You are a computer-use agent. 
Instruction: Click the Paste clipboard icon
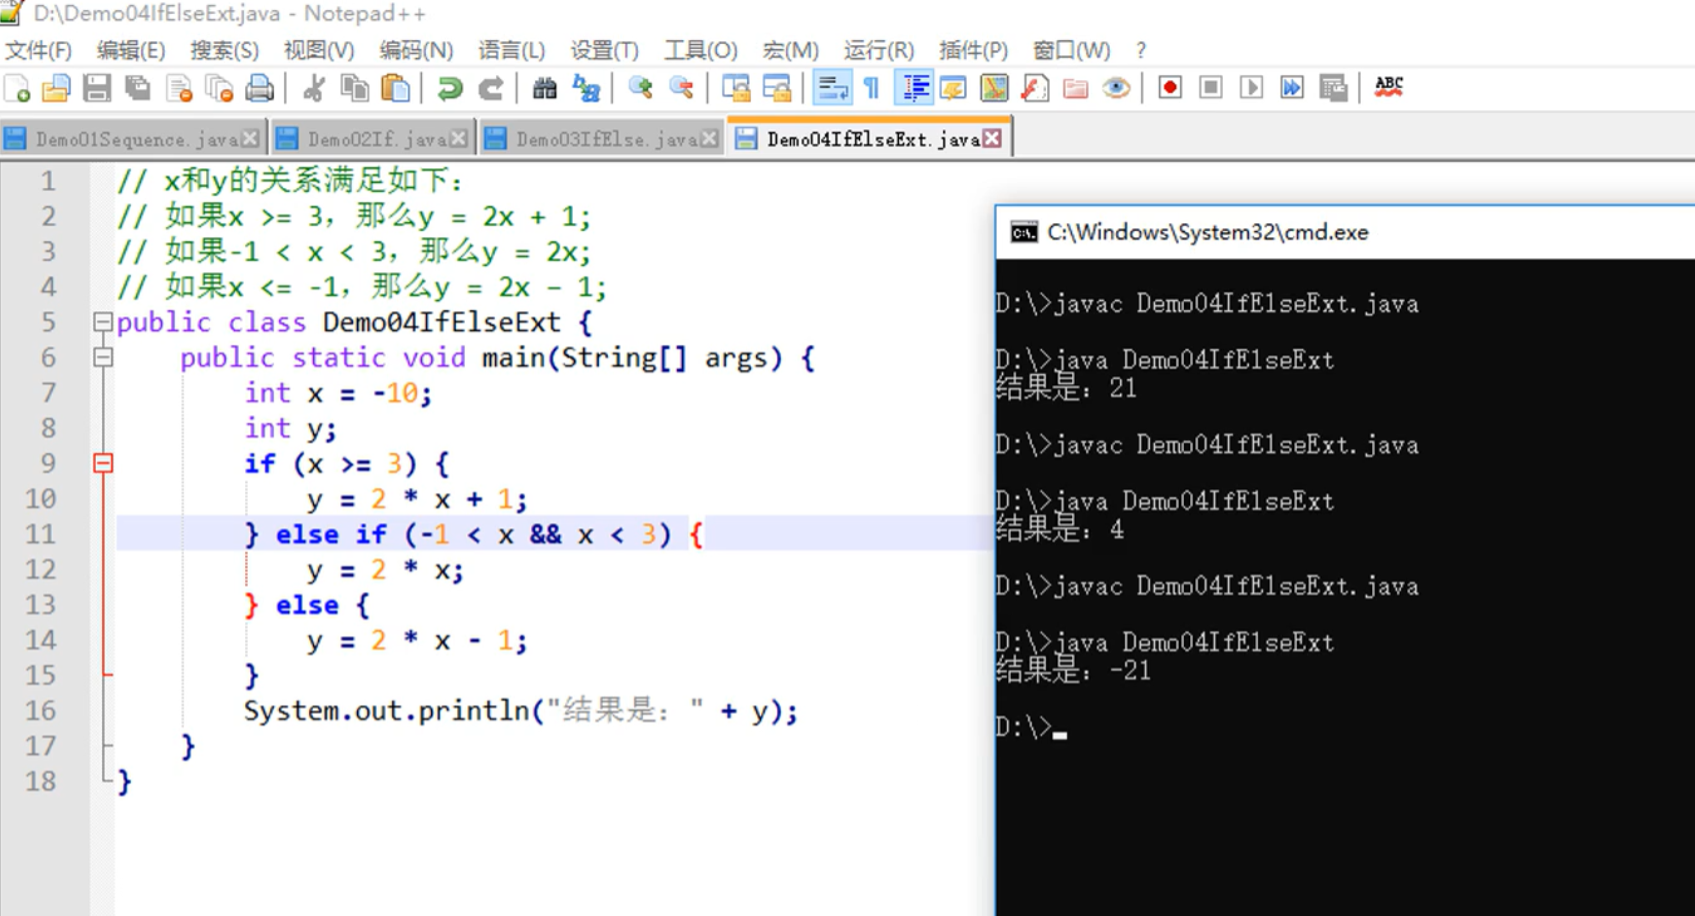[x=396, y=89]
